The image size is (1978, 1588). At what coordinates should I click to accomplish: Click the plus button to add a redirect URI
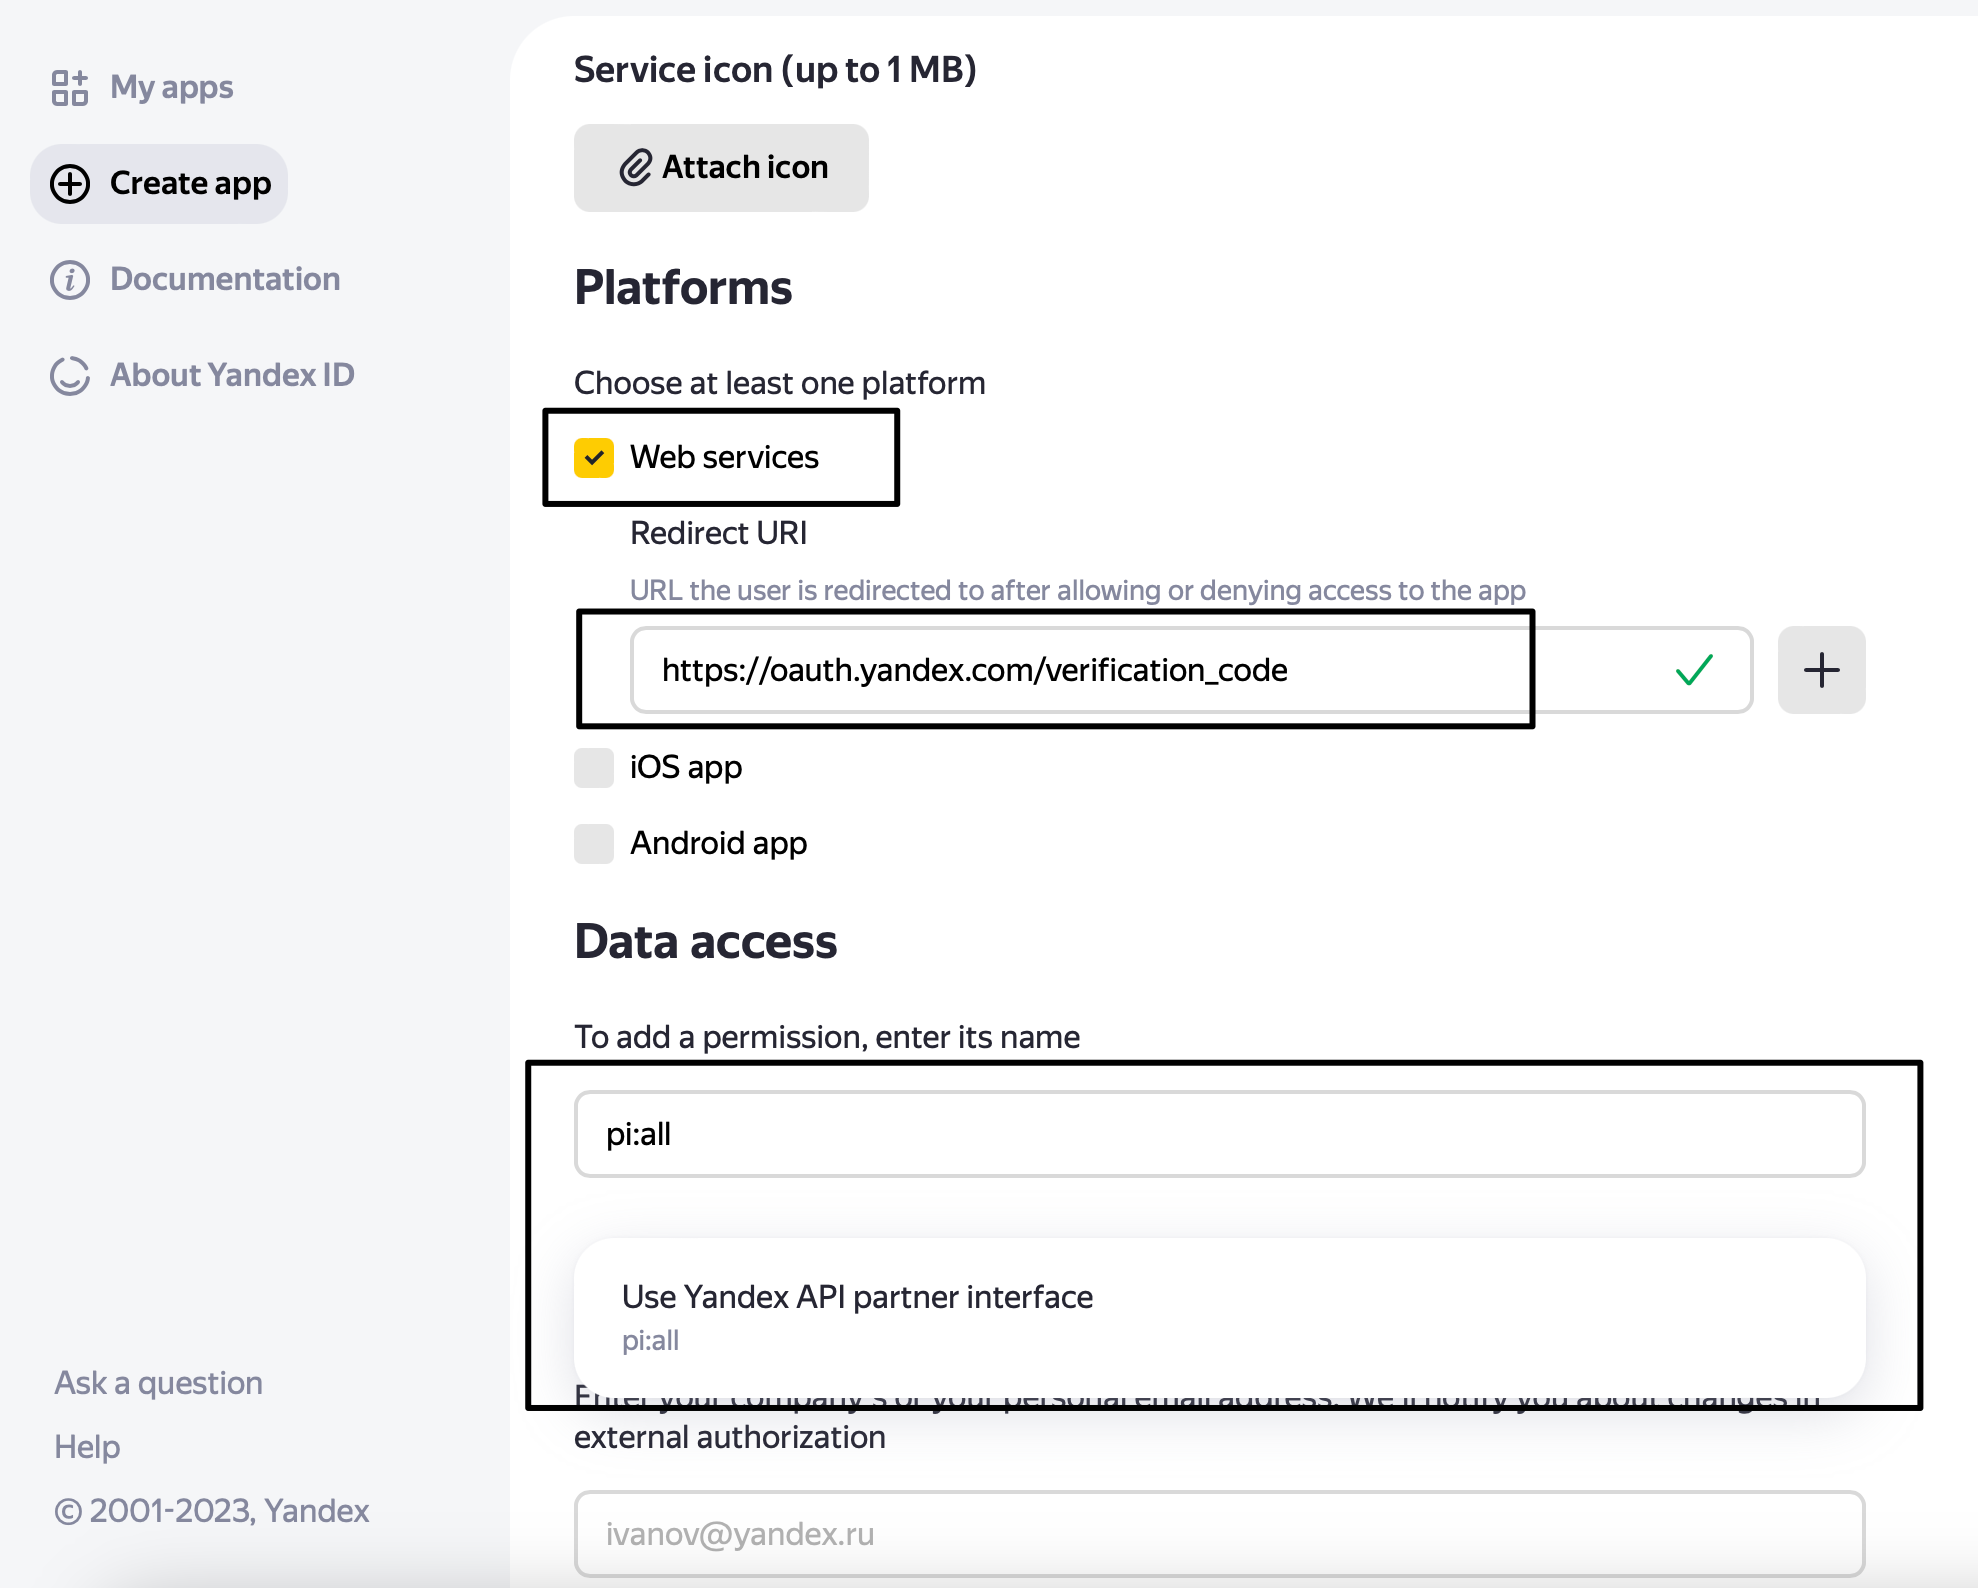coord(1821,670)
